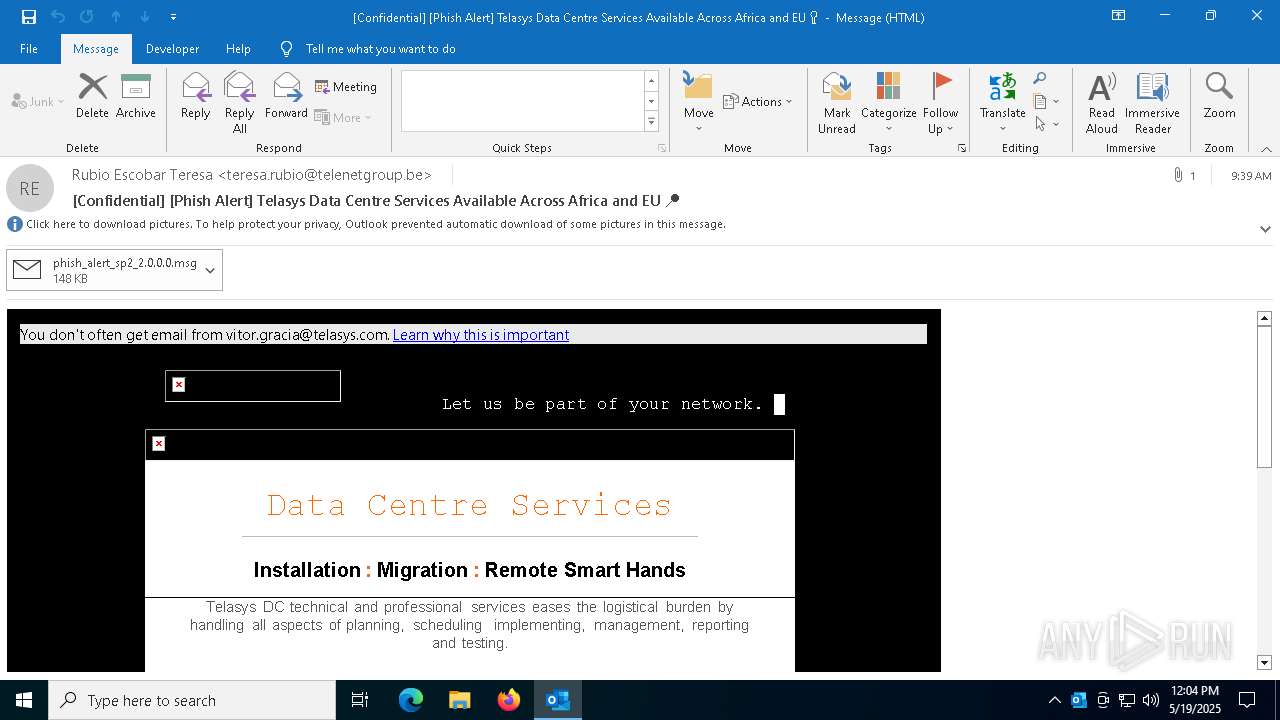Open the Follow Up flag menu
The image size is (1280, 720).
coord(940,103)
